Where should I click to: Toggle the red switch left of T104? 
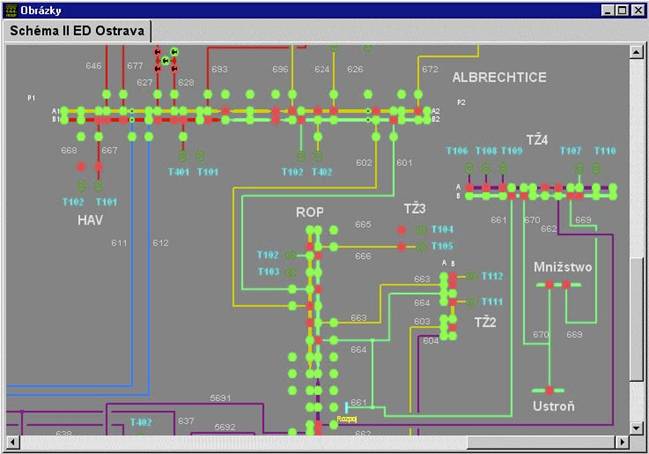(x=402, y=230)
